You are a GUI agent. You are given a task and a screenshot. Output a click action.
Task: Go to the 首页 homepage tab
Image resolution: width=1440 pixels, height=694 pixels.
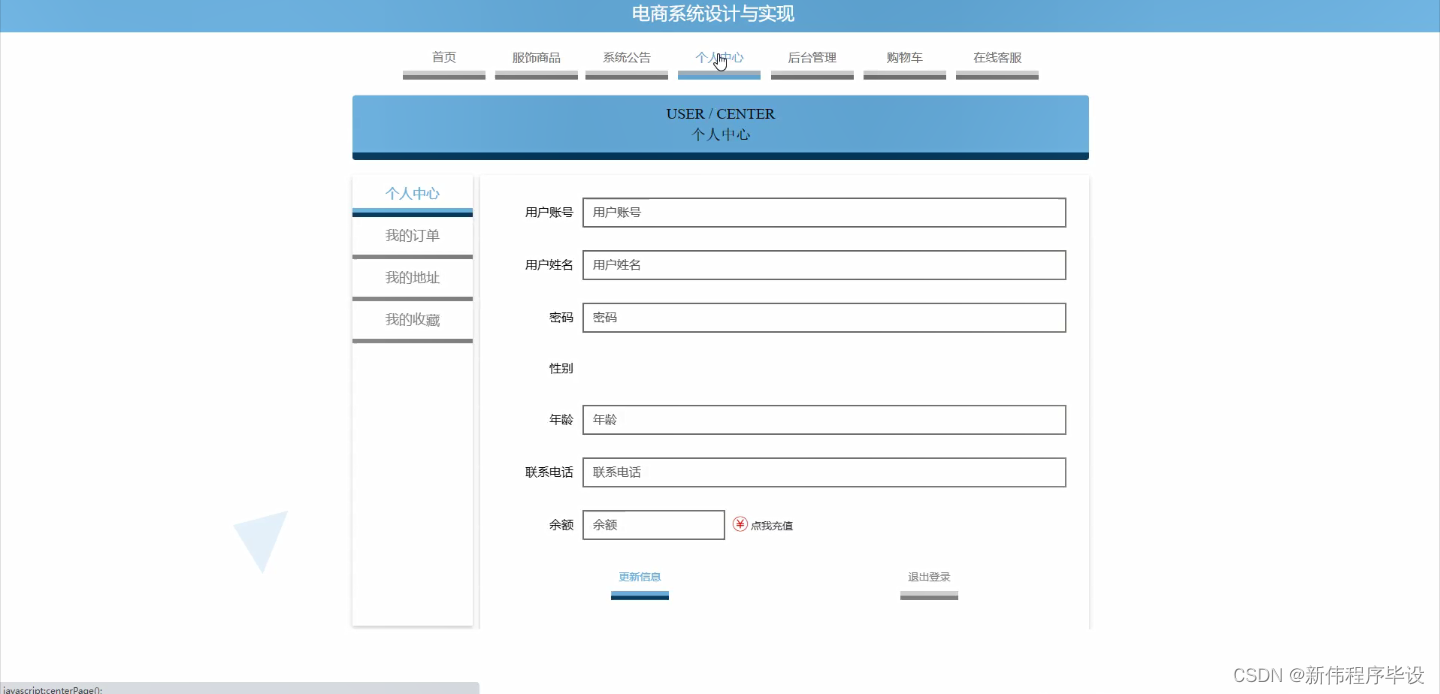click(444, 57)
